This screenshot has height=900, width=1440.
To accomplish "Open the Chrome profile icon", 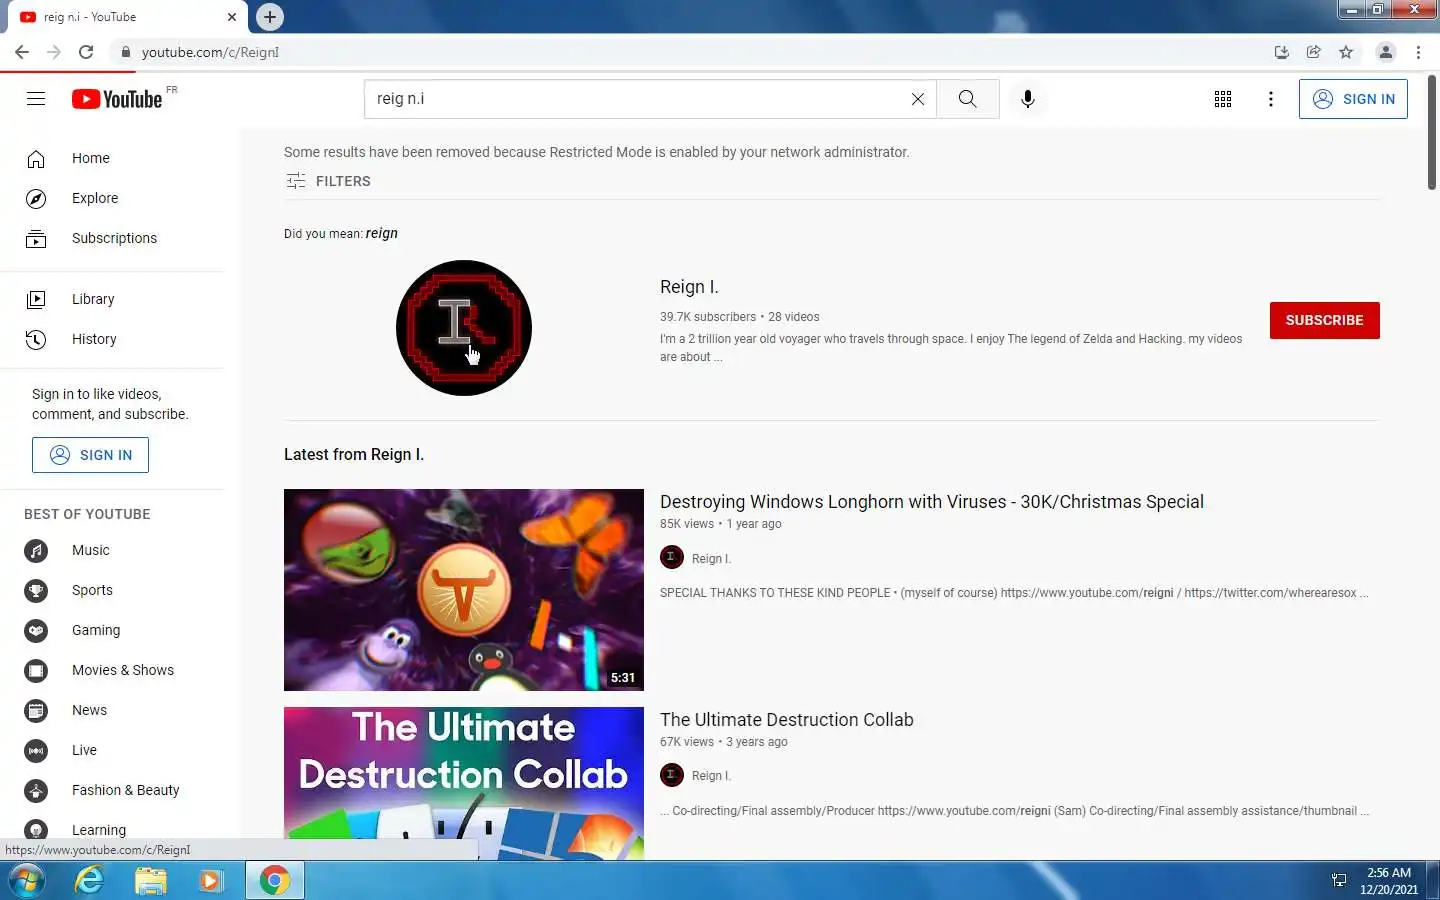I will 1386,52.
